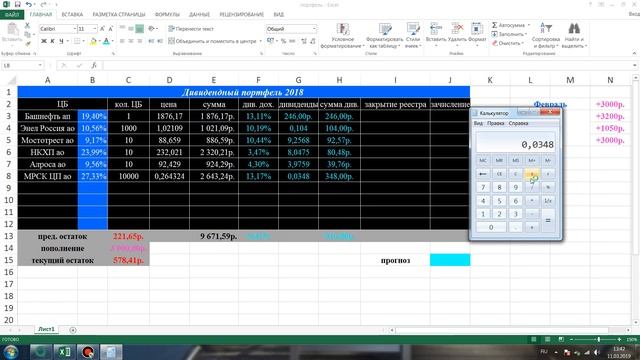Open the ФАЙЛ (File) tab
640x360 pixels.
[x=12, y=14]
